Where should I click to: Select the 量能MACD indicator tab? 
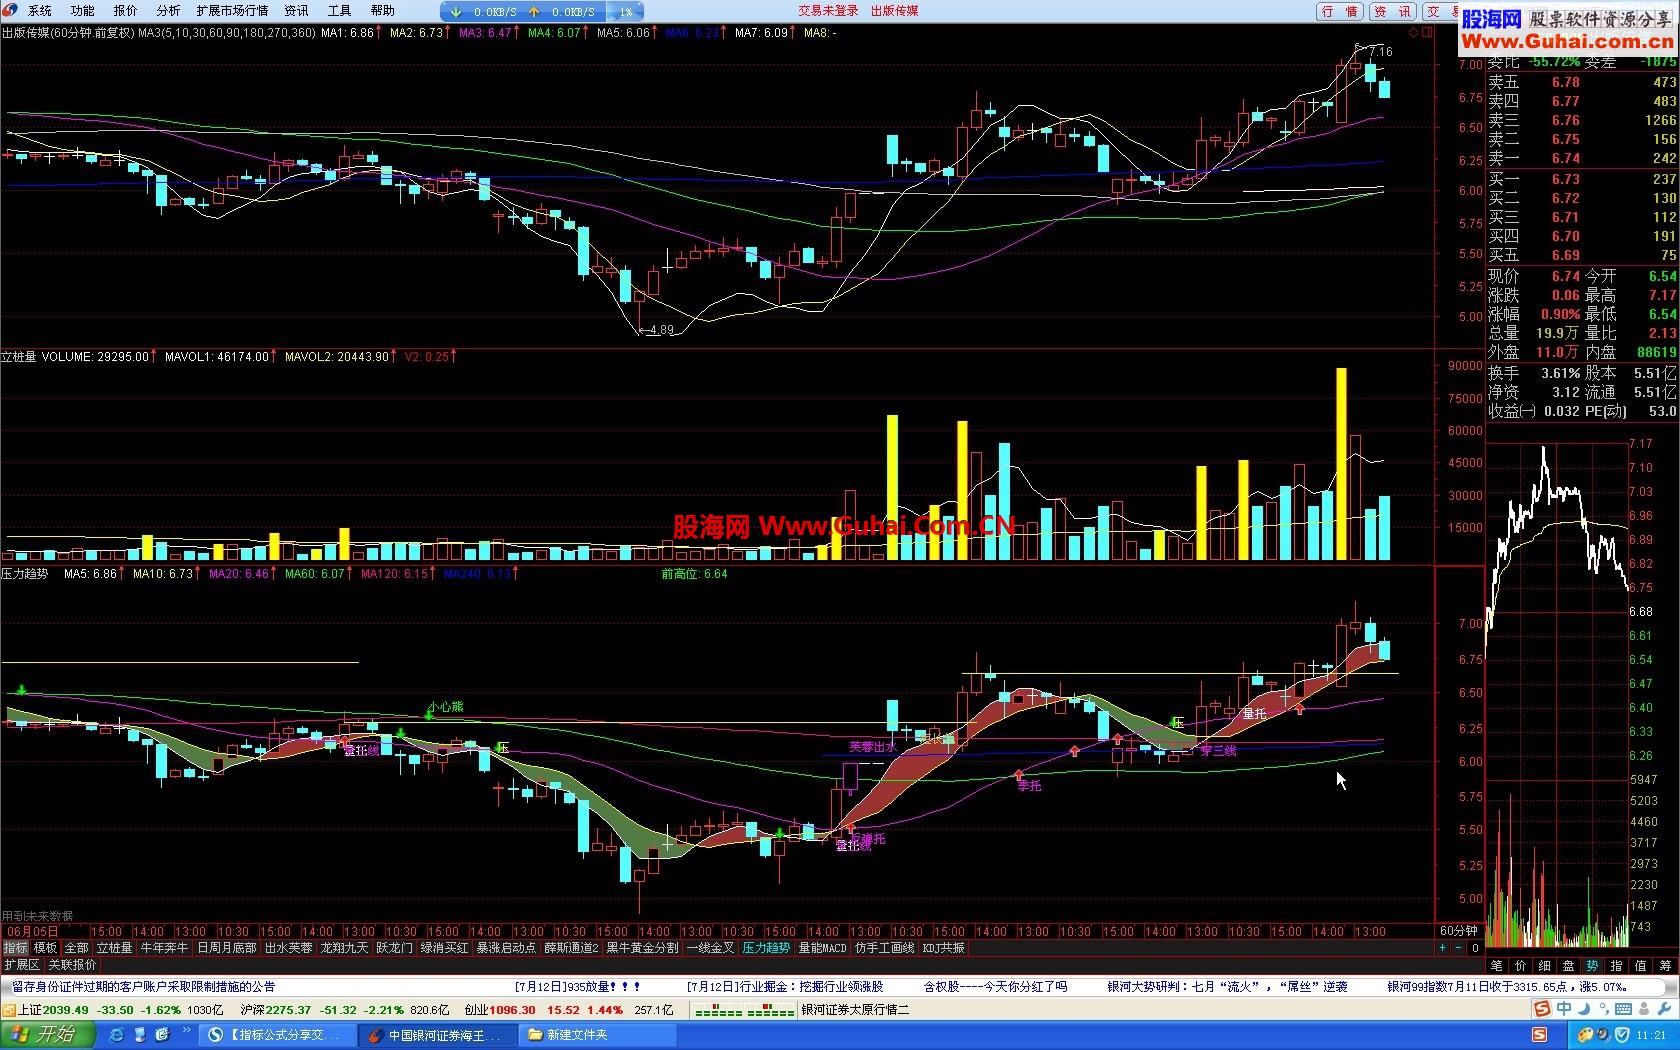click(x=822, y=947)
